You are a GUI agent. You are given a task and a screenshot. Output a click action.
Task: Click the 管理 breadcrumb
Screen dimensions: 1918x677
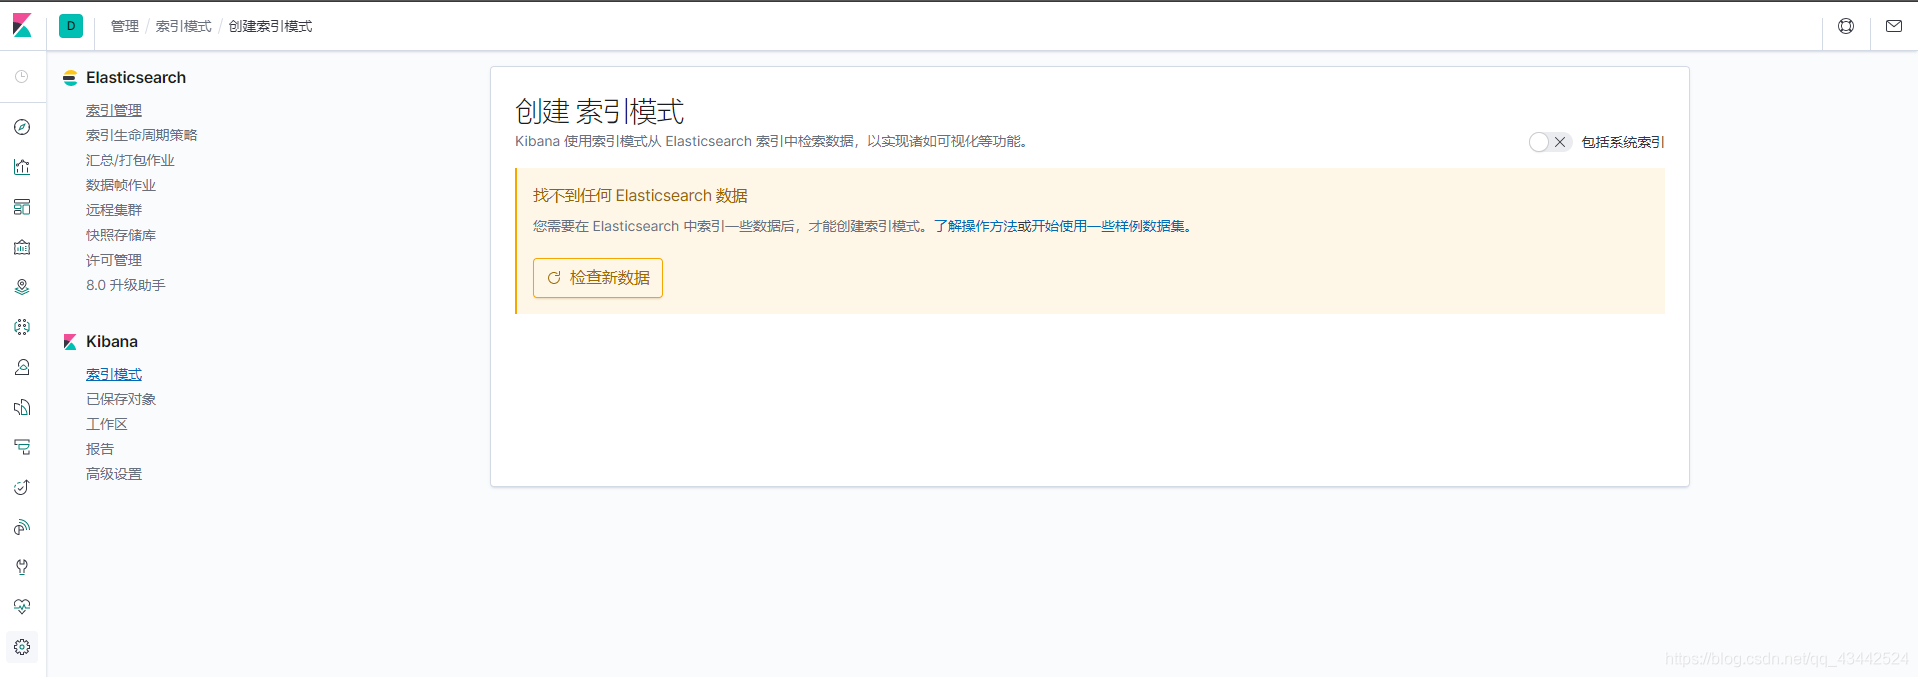tap(125, 26)
